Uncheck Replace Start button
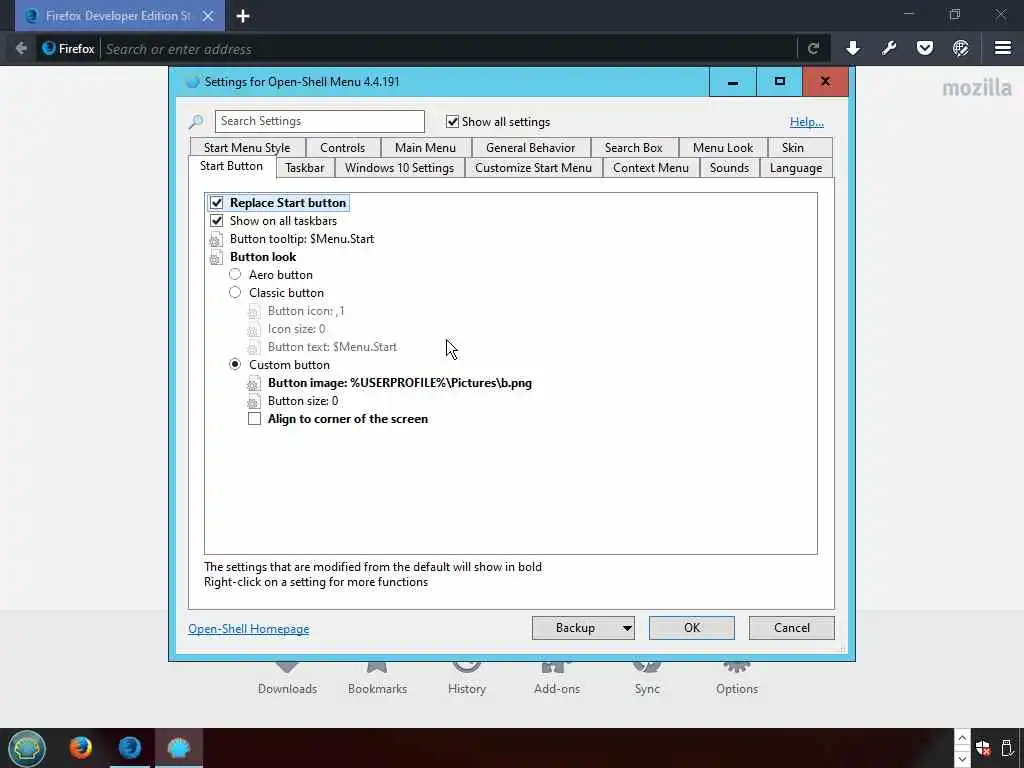Viewport: 1024px width, 768px height. coord(217,202)
